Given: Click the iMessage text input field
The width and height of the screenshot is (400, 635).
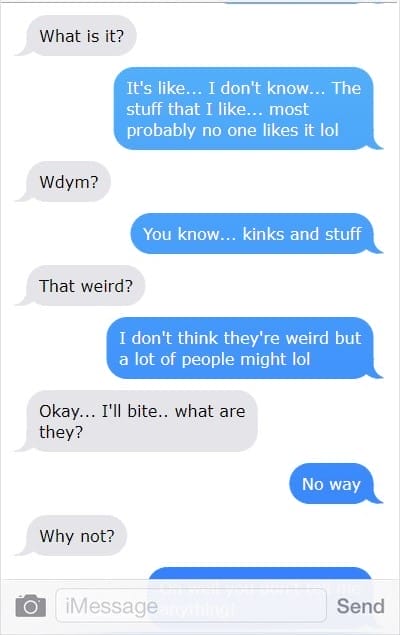Looking at the screenshot, I should [x=191, y=605].
